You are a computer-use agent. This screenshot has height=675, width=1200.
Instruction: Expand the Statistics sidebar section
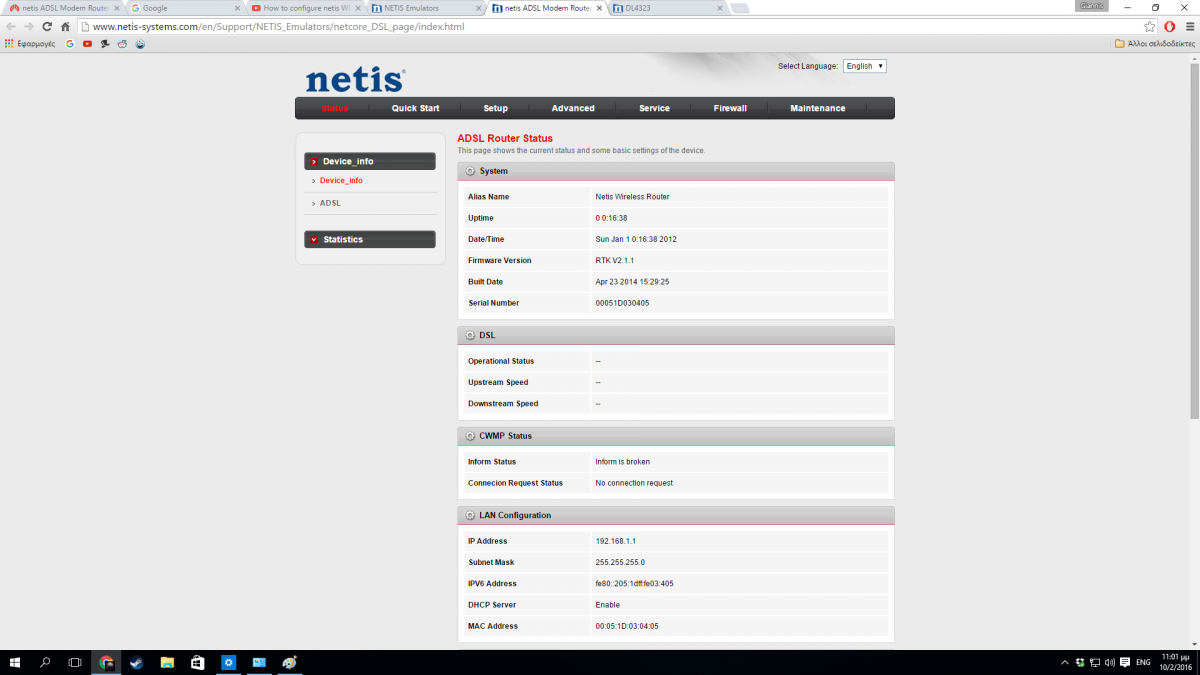[370, 239]
